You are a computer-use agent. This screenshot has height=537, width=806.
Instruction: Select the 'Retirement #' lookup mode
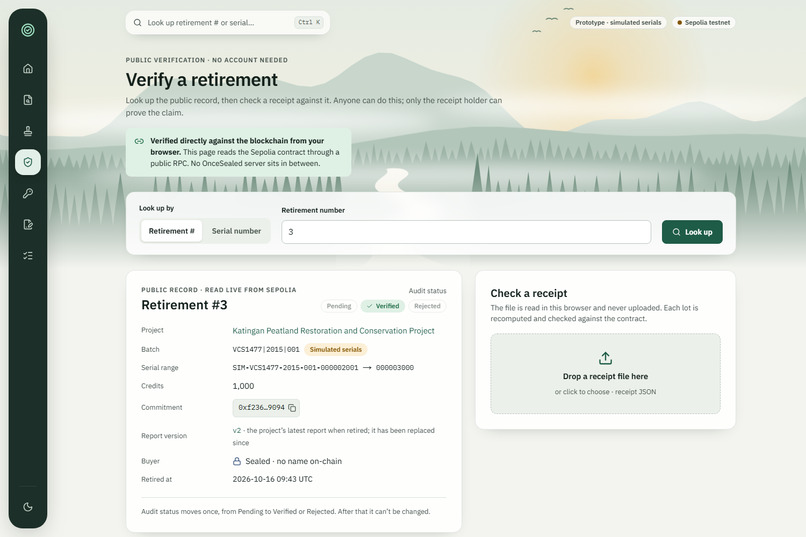(x=172, y=231)
